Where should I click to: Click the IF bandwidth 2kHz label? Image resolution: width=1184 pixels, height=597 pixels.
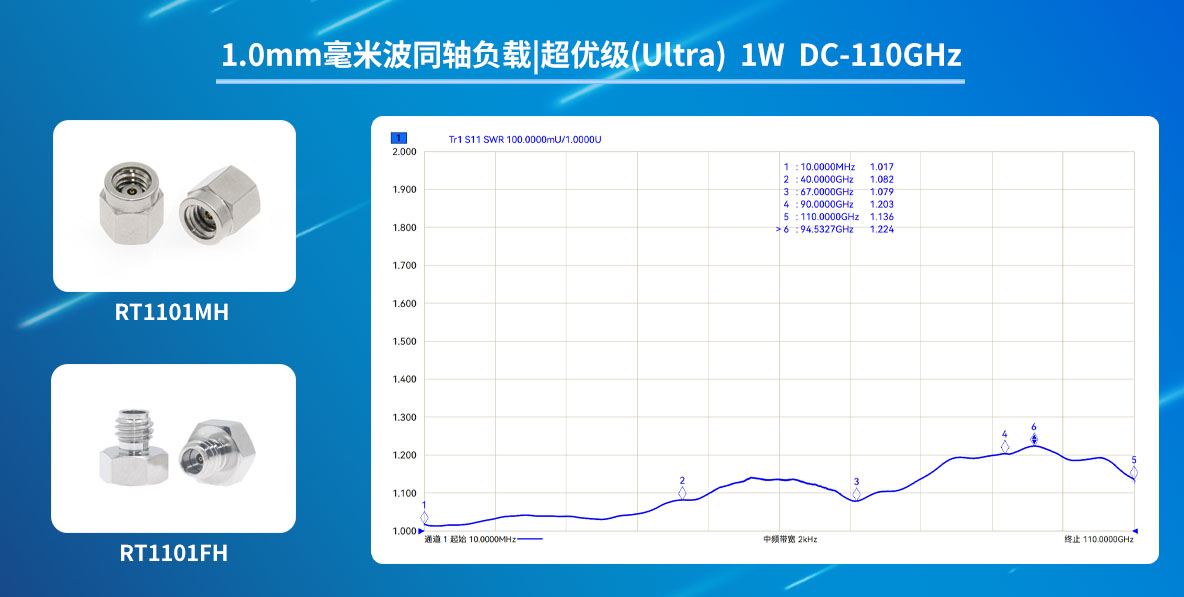click(x=790, y=540)
